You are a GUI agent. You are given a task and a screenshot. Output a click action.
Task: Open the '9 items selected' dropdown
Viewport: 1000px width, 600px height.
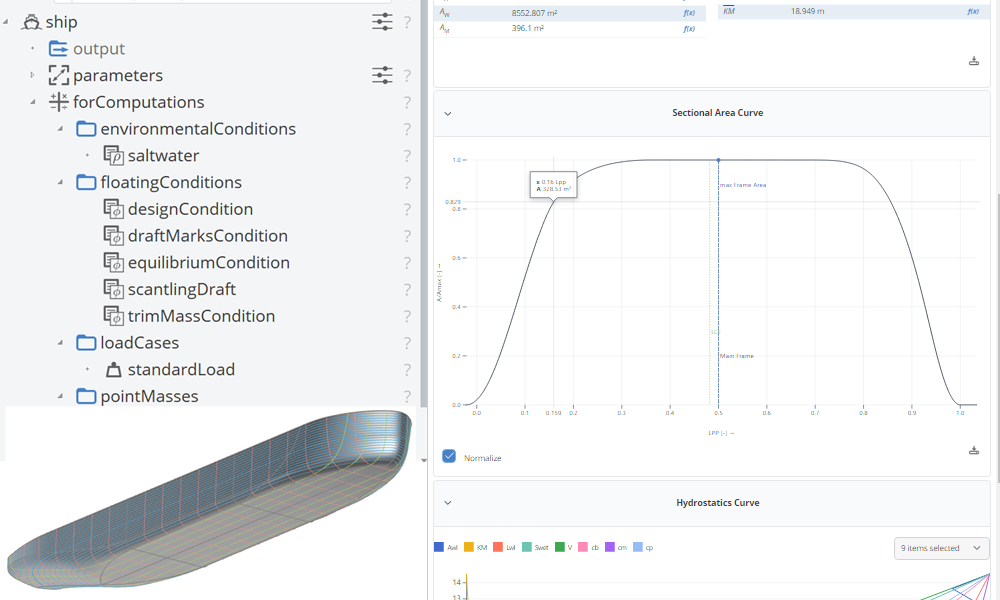click(x=941, y=548)
